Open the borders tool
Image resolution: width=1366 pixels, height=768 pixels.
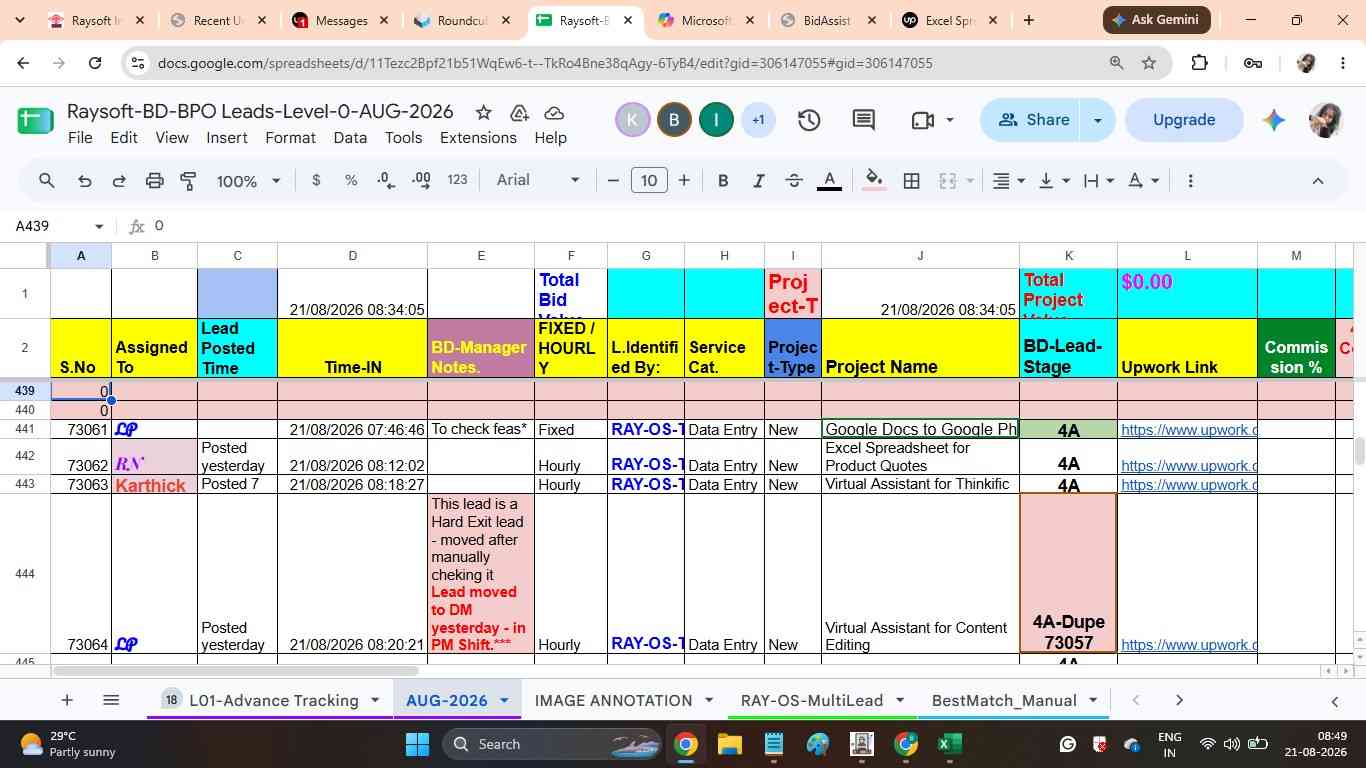[911, 181]
